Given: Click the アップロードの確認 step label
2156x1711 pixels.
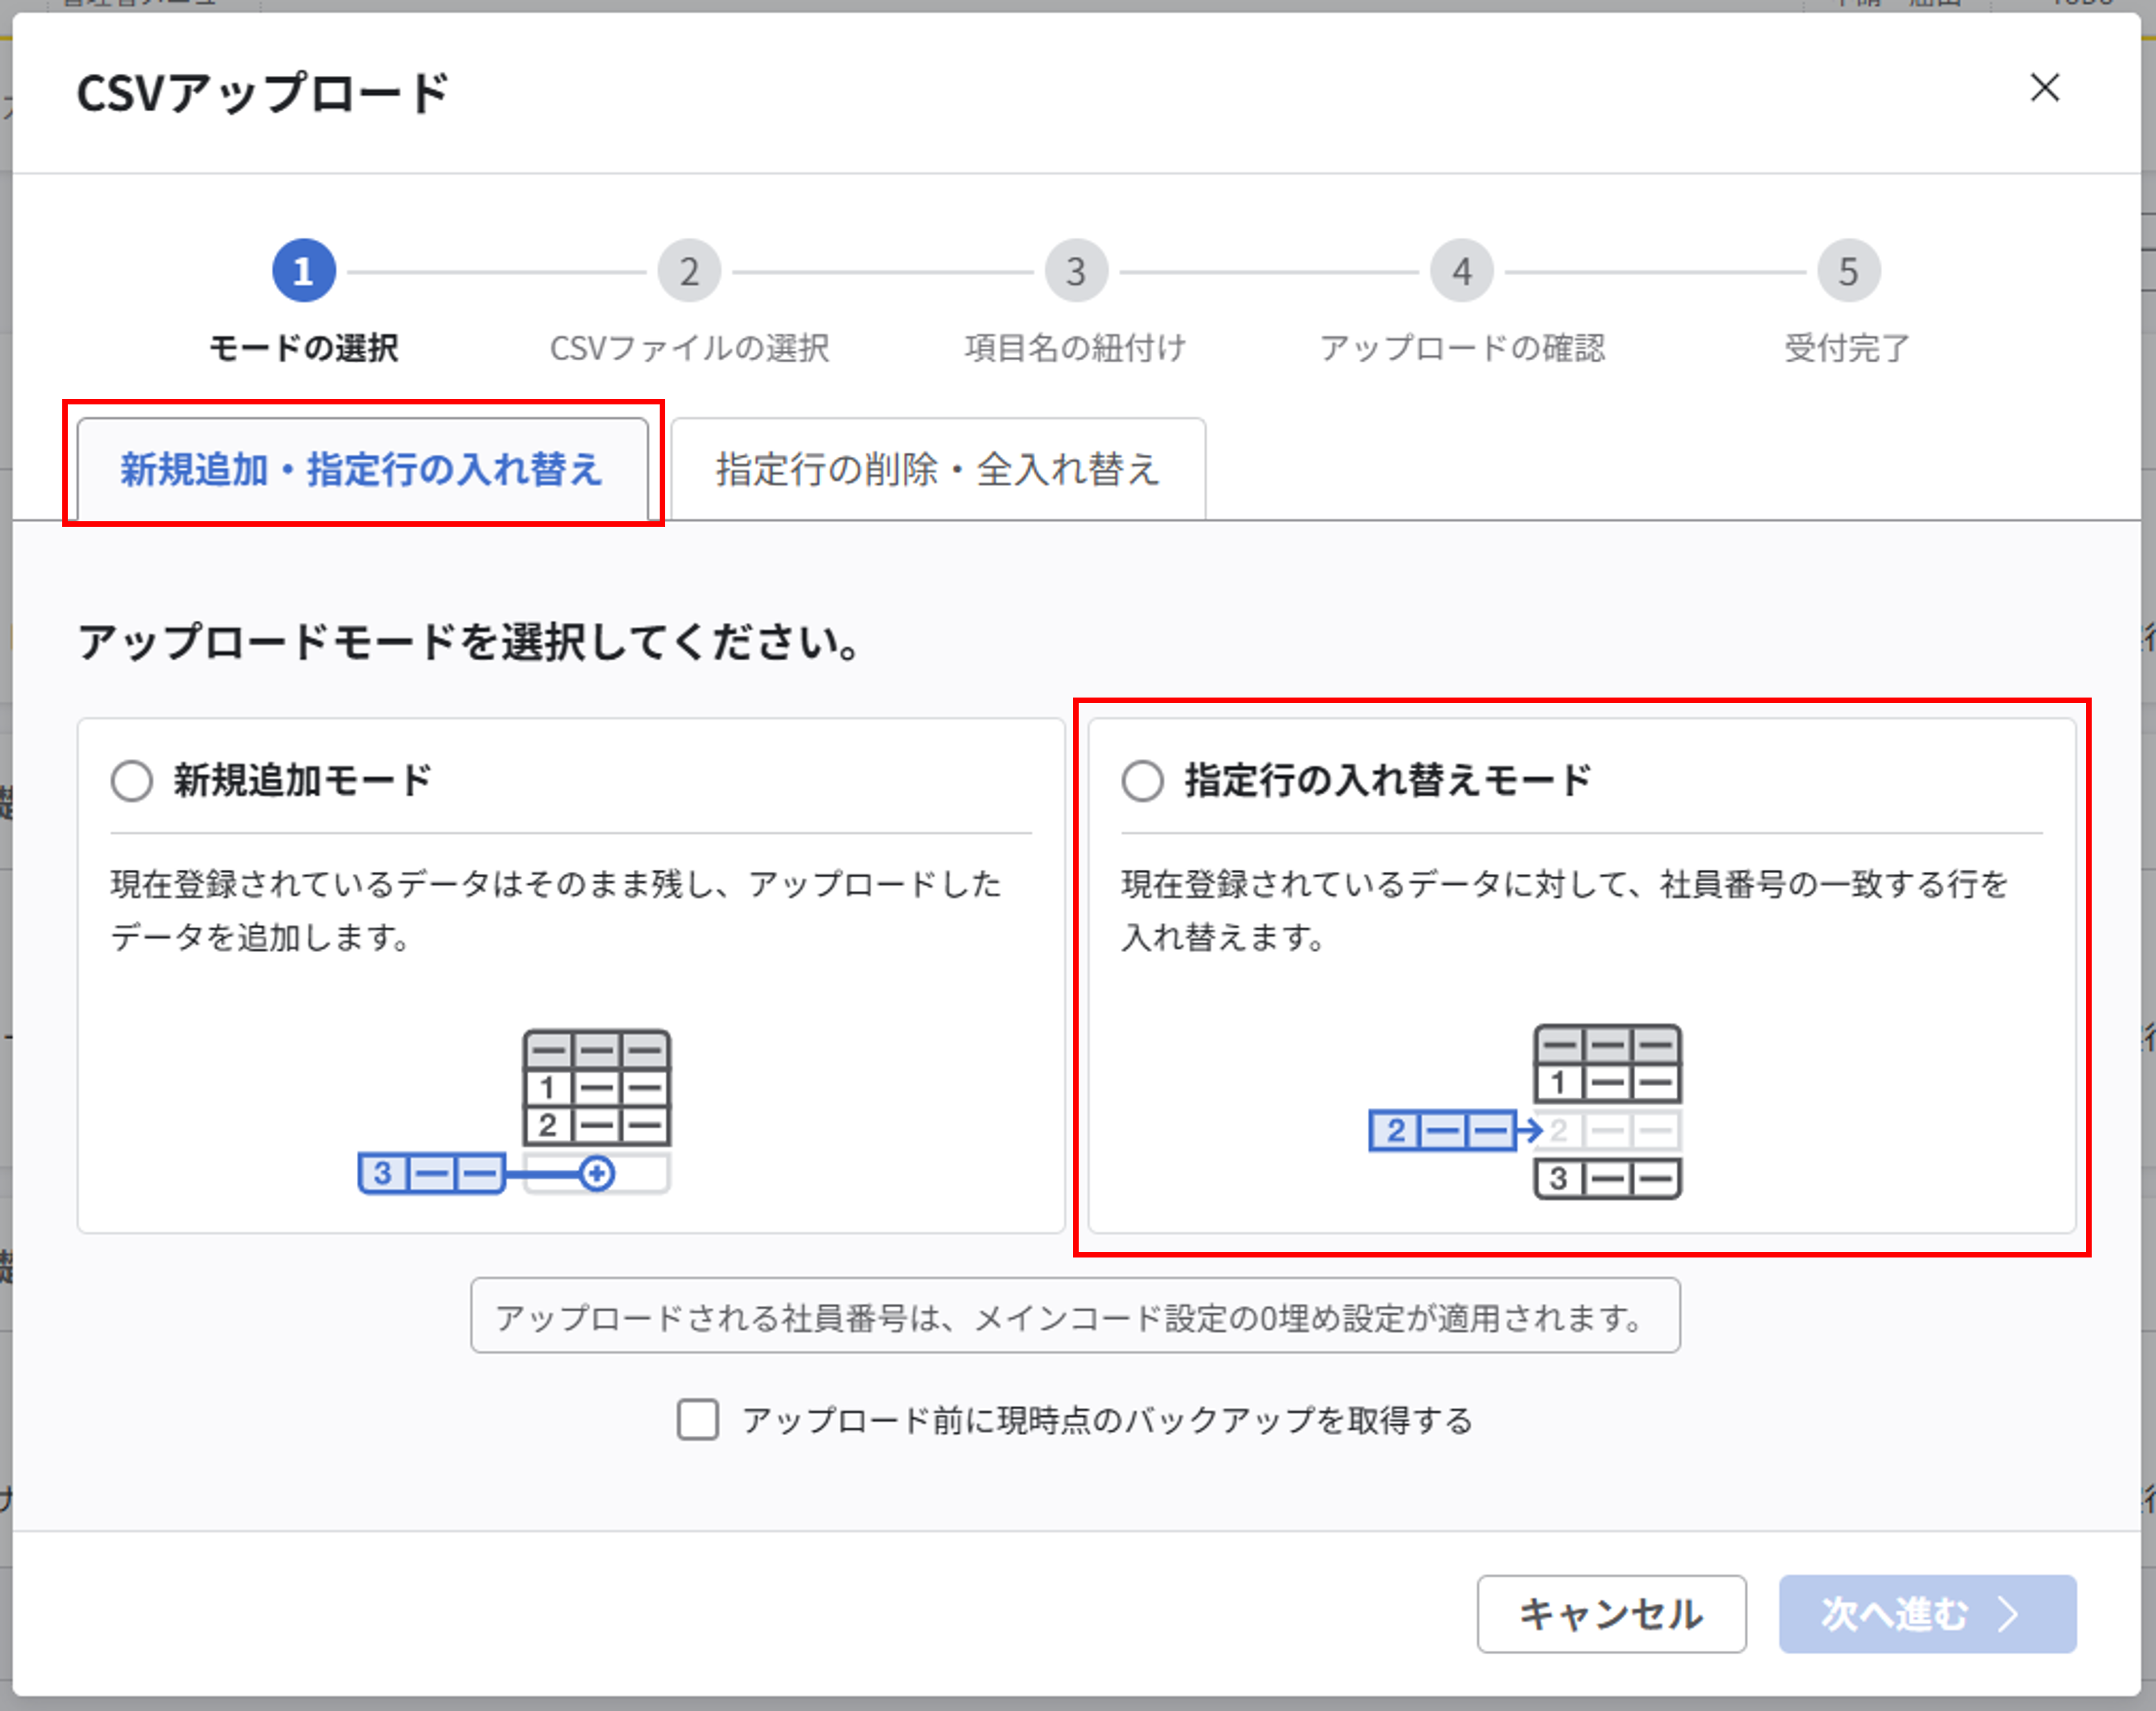Looking at the screenshot, I should [1462, 348].
